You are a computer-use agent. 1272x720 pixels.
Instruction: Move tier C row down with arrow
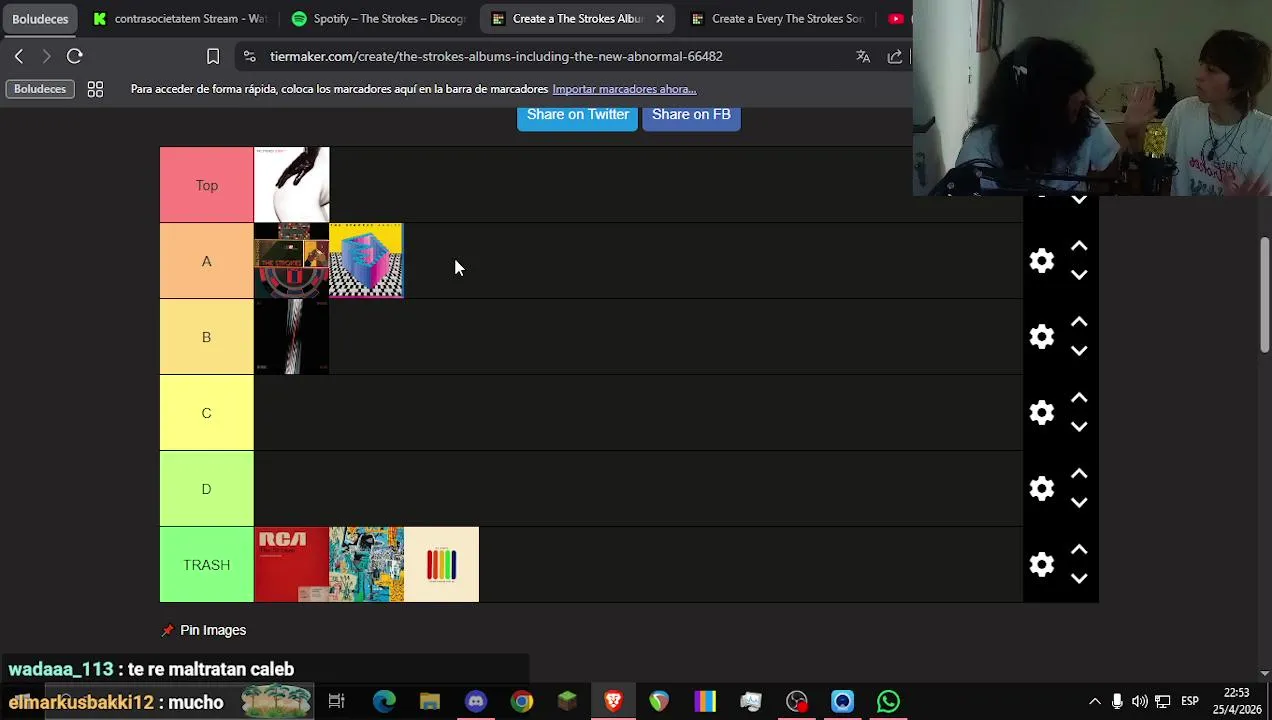[x=1079, y=427]
